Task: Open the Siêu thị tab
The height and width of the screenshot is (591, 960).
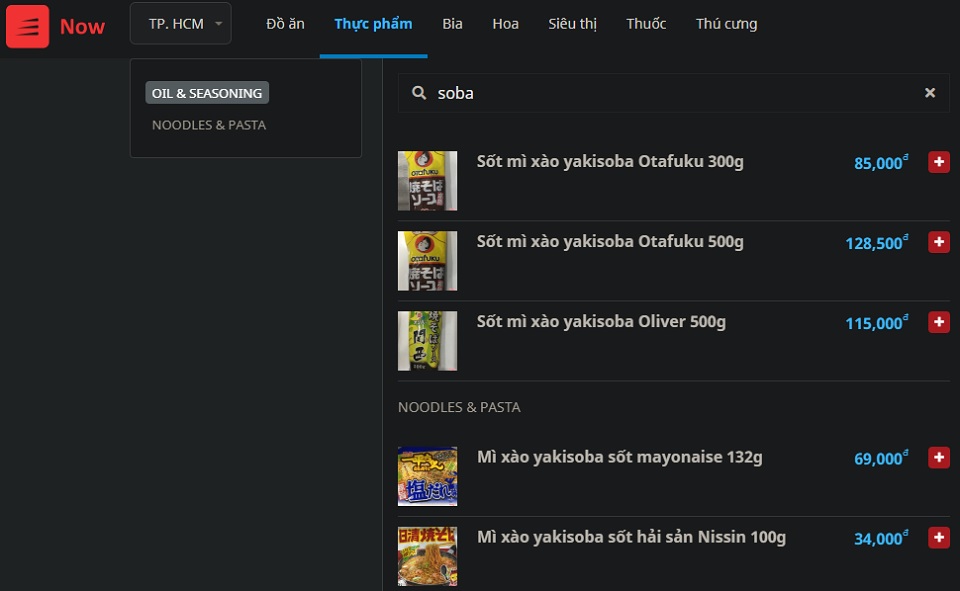Action: coord(572,24)
